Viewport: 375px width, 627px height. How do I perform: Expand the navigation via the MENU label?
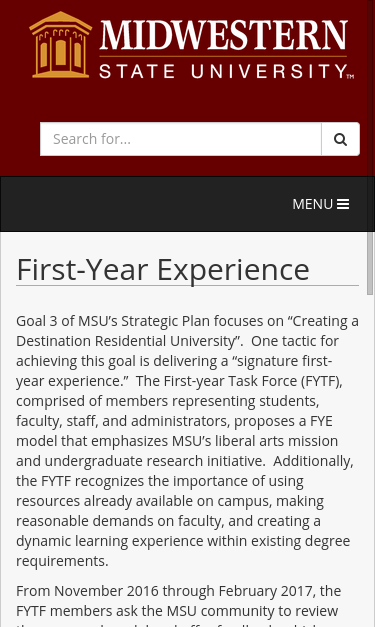pyautogui.click(x=313, y=204)
